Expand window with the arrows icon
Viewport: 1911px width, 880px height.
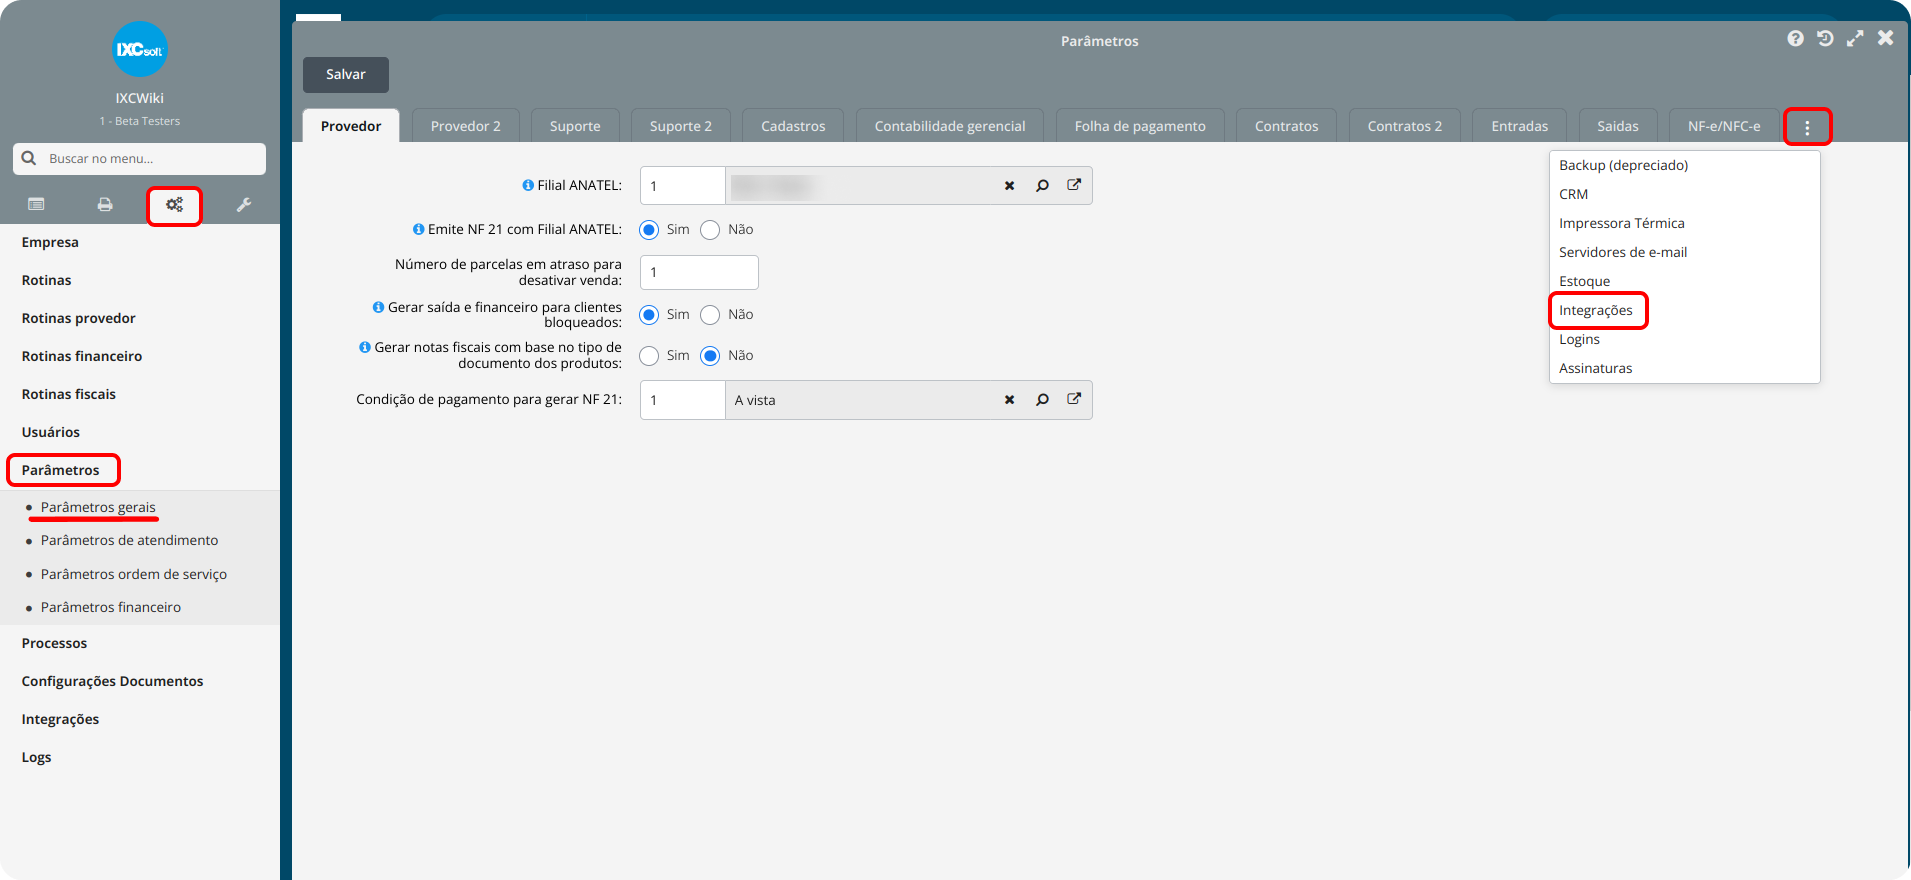(1855, 38)
